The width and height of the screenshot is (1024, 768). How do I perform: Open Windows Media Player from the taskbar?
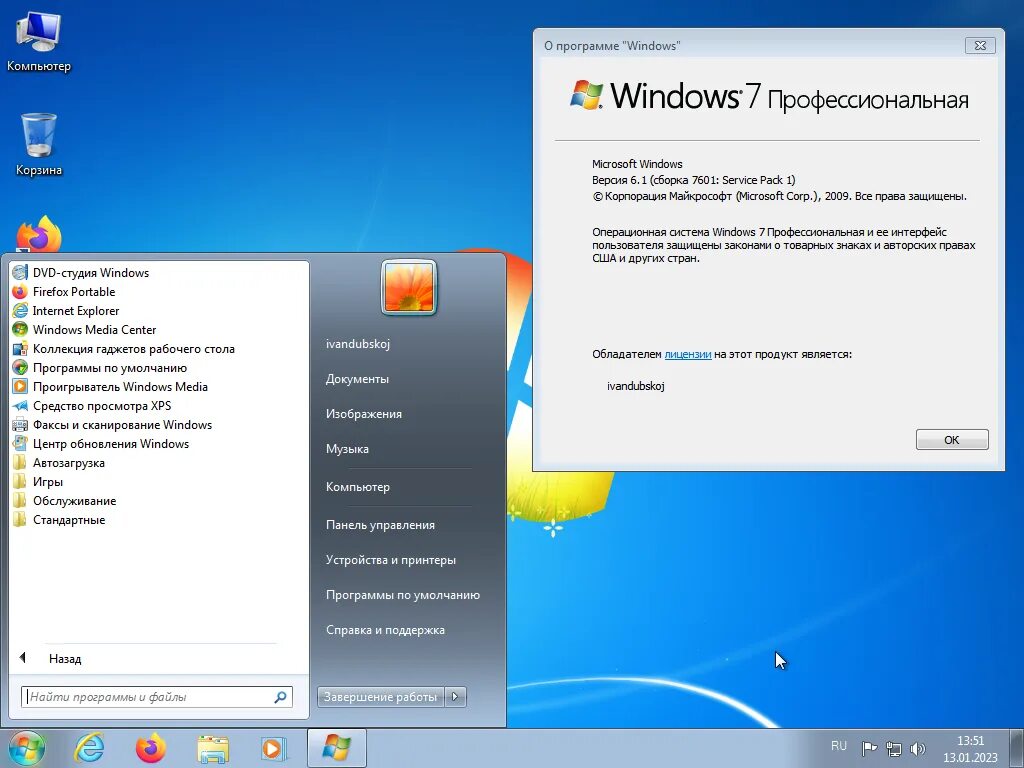click(273, 747)
